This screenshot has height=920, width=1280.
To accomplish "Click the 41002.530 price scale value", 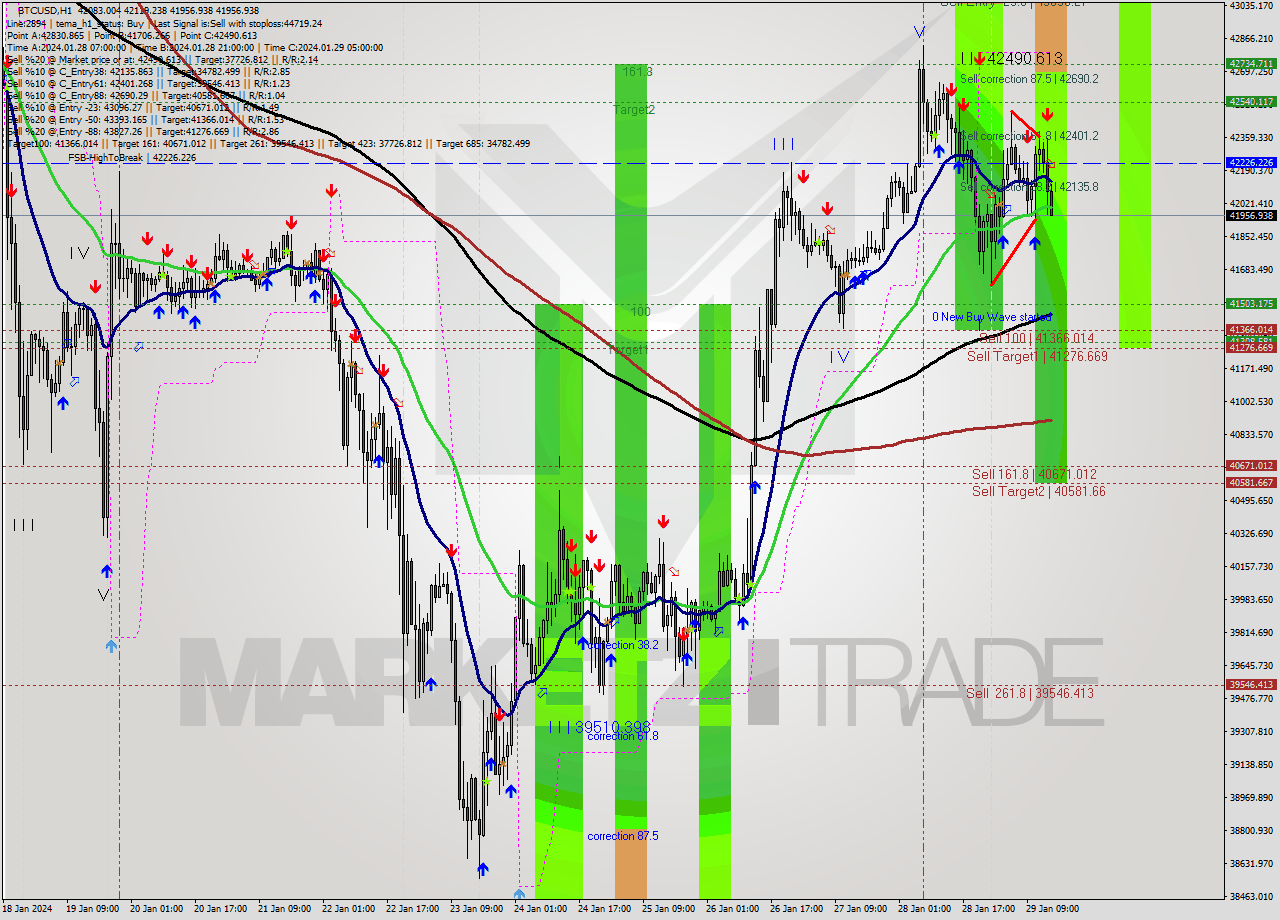I will pyautogui.click(x=1252, y=401).
